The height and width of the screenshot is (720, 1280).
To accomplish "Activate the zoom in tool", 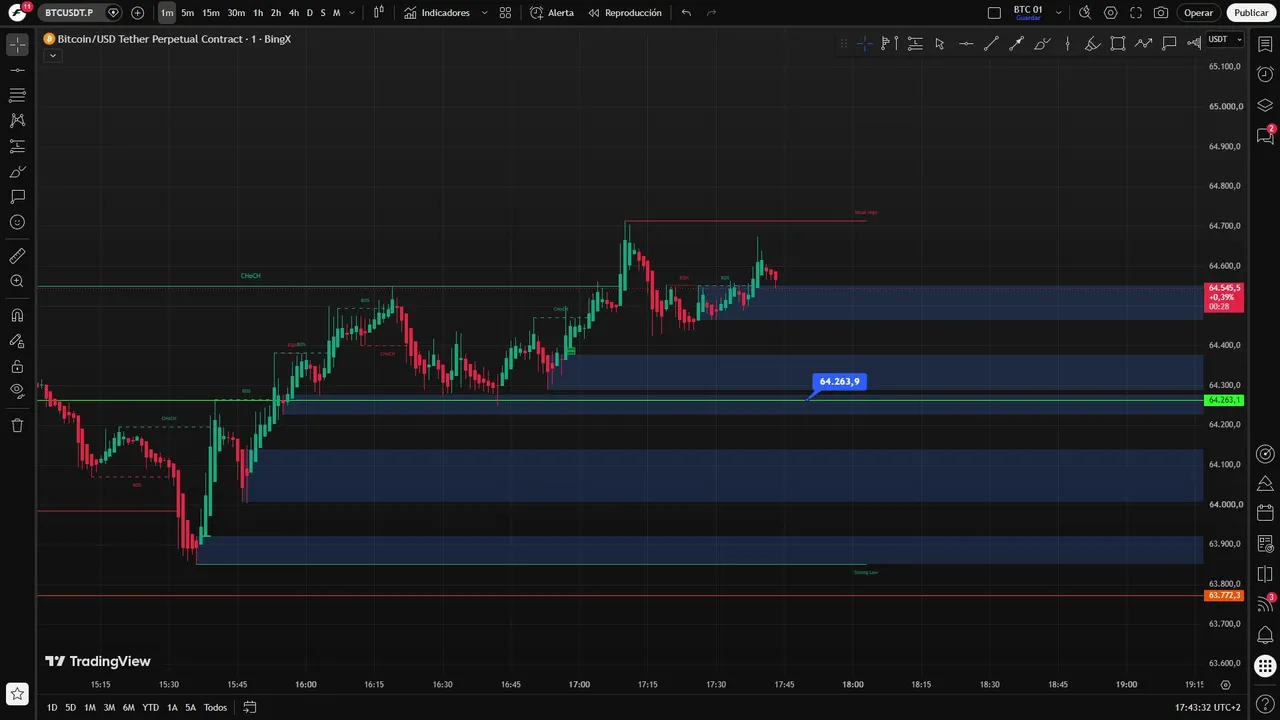I will pos(17,282).
